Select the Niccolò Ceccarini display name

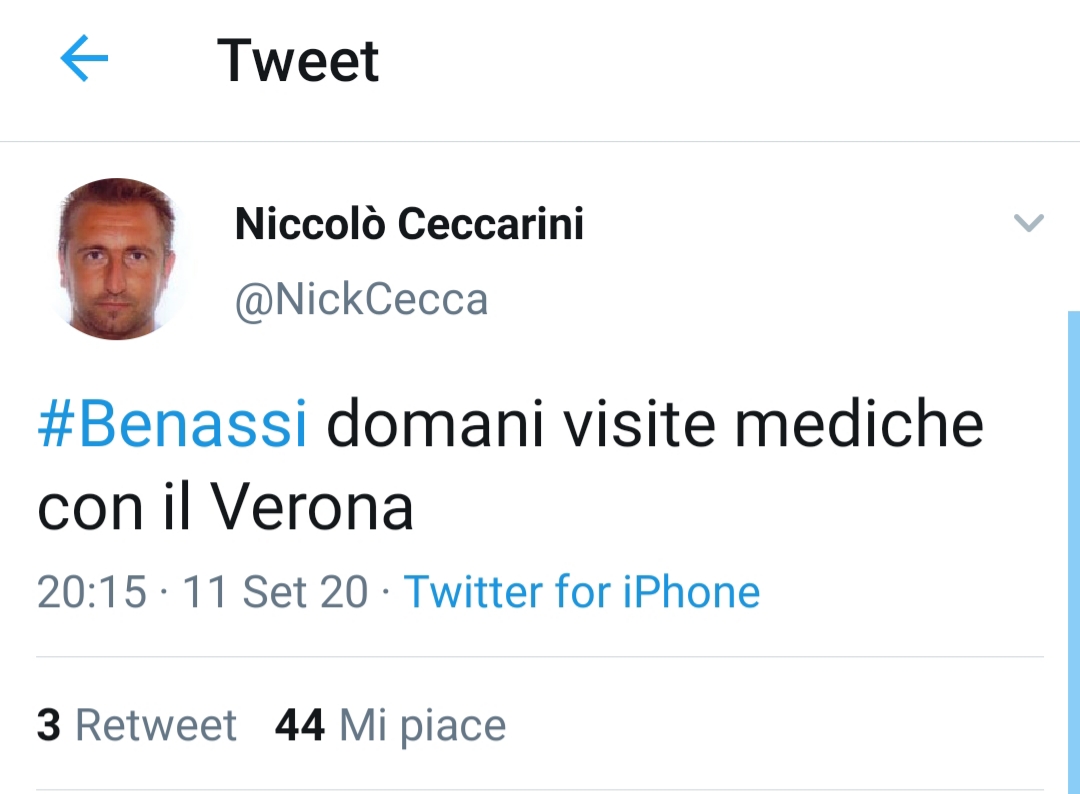tap(409, 223)
